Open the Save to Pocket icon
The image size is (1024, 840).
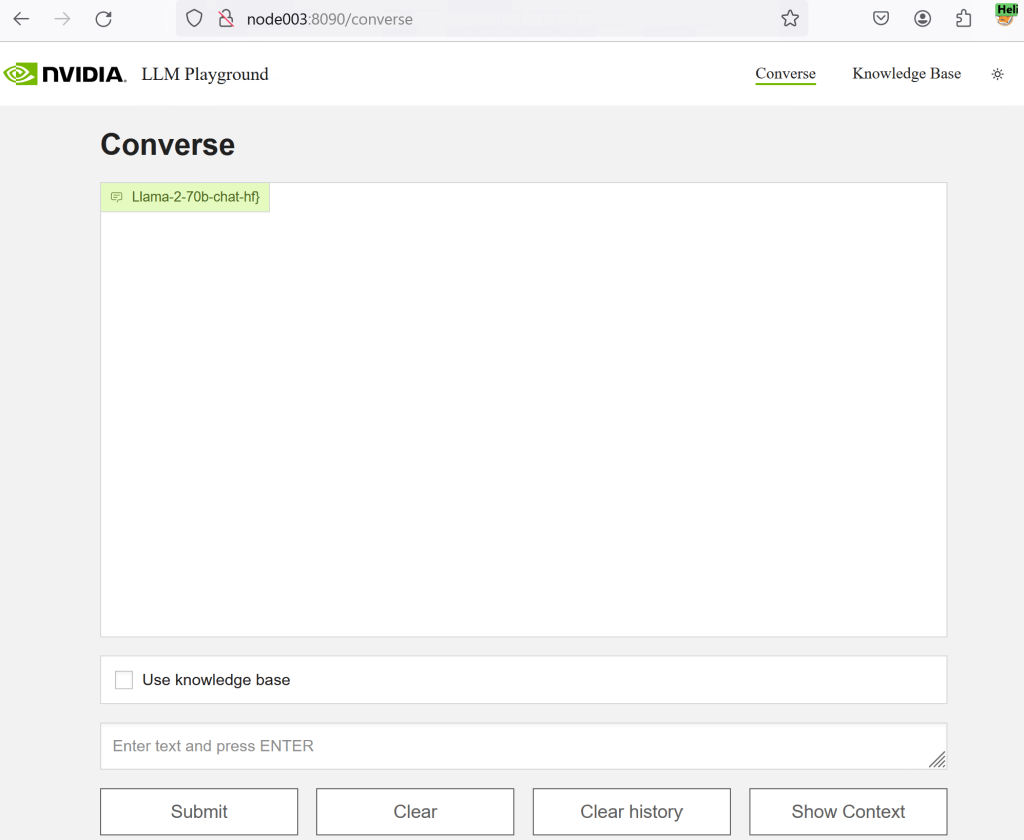pyautogui.click(x=881, y=19)
